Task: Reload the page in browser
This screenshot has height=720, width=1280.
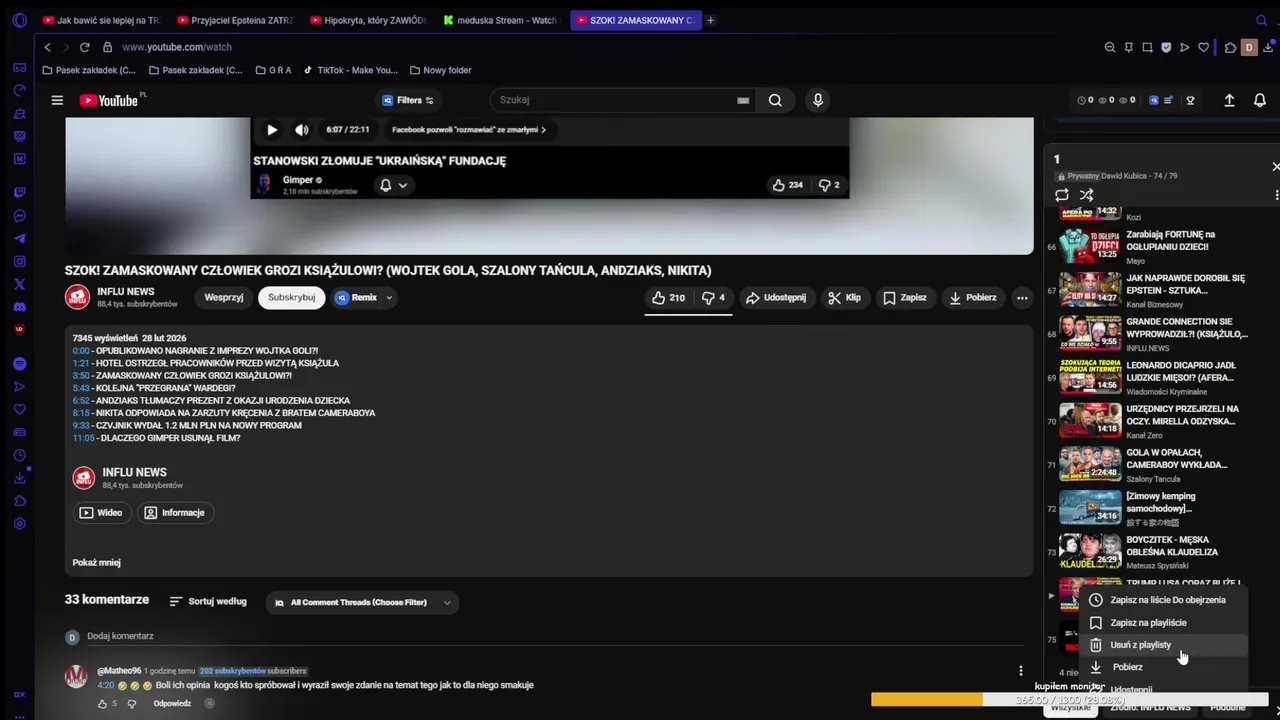Action: (x=84, y=47)
